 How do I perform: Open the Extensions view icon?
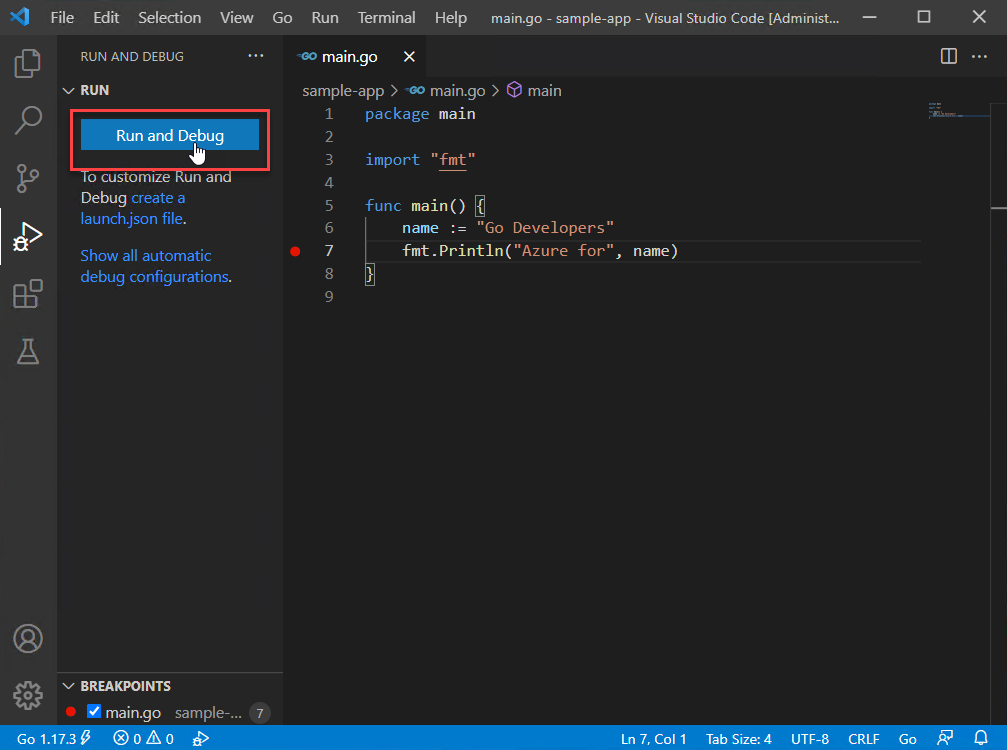tap(28, 294)
